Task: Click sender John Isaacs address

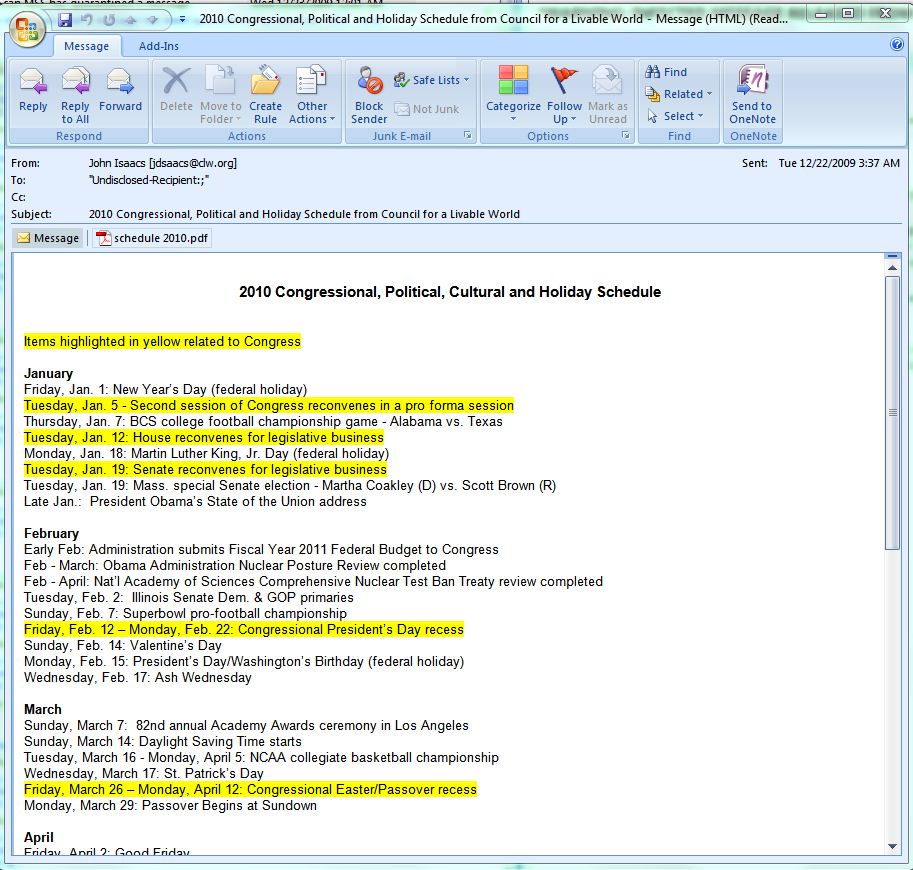Action: 162,163
